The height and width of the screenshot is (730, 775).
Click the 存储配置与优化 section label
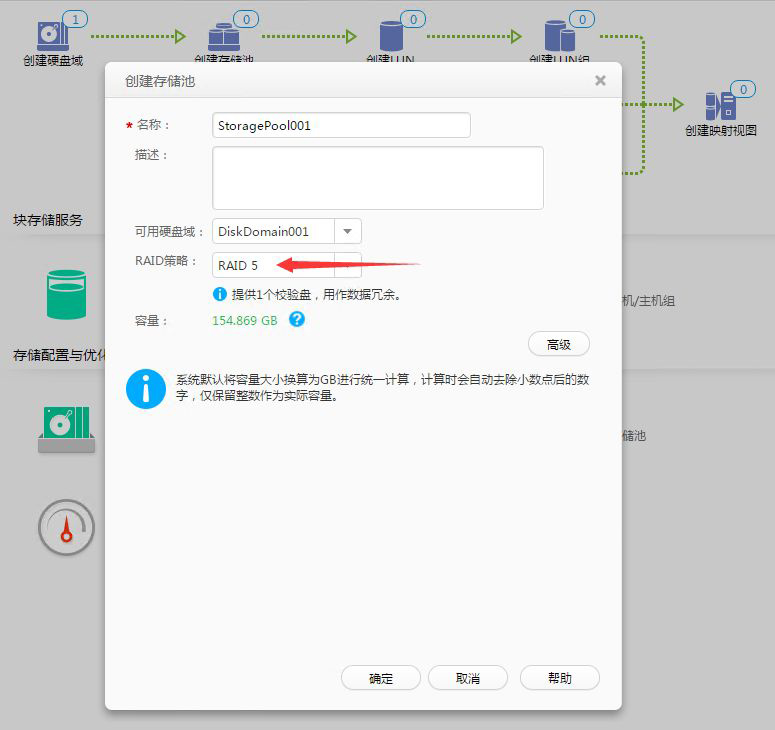click(59, 355)
